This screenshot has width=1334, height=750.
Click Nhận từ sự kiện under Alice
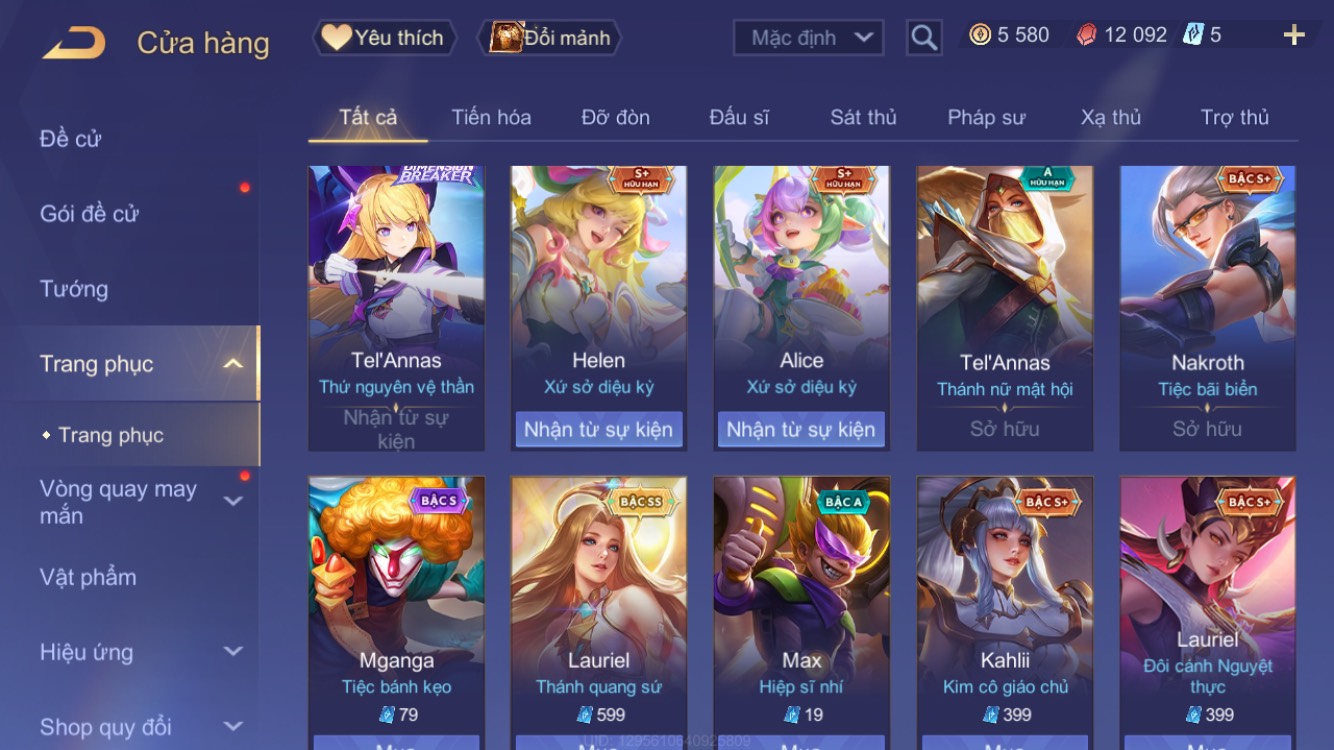(801, 430)
